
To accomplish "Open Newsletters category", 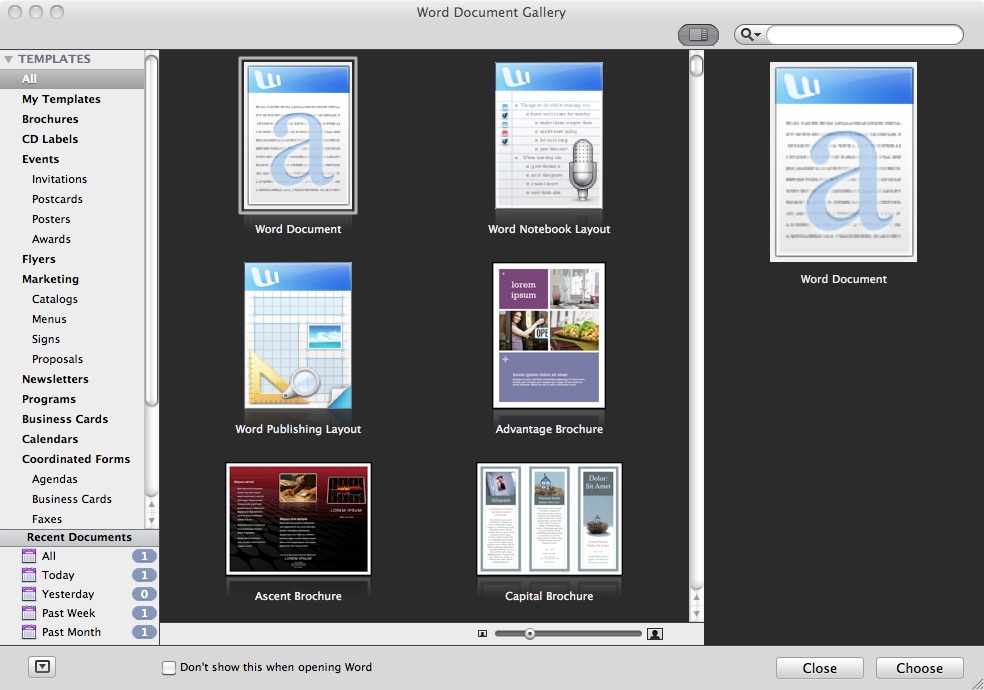I will 55,380.
